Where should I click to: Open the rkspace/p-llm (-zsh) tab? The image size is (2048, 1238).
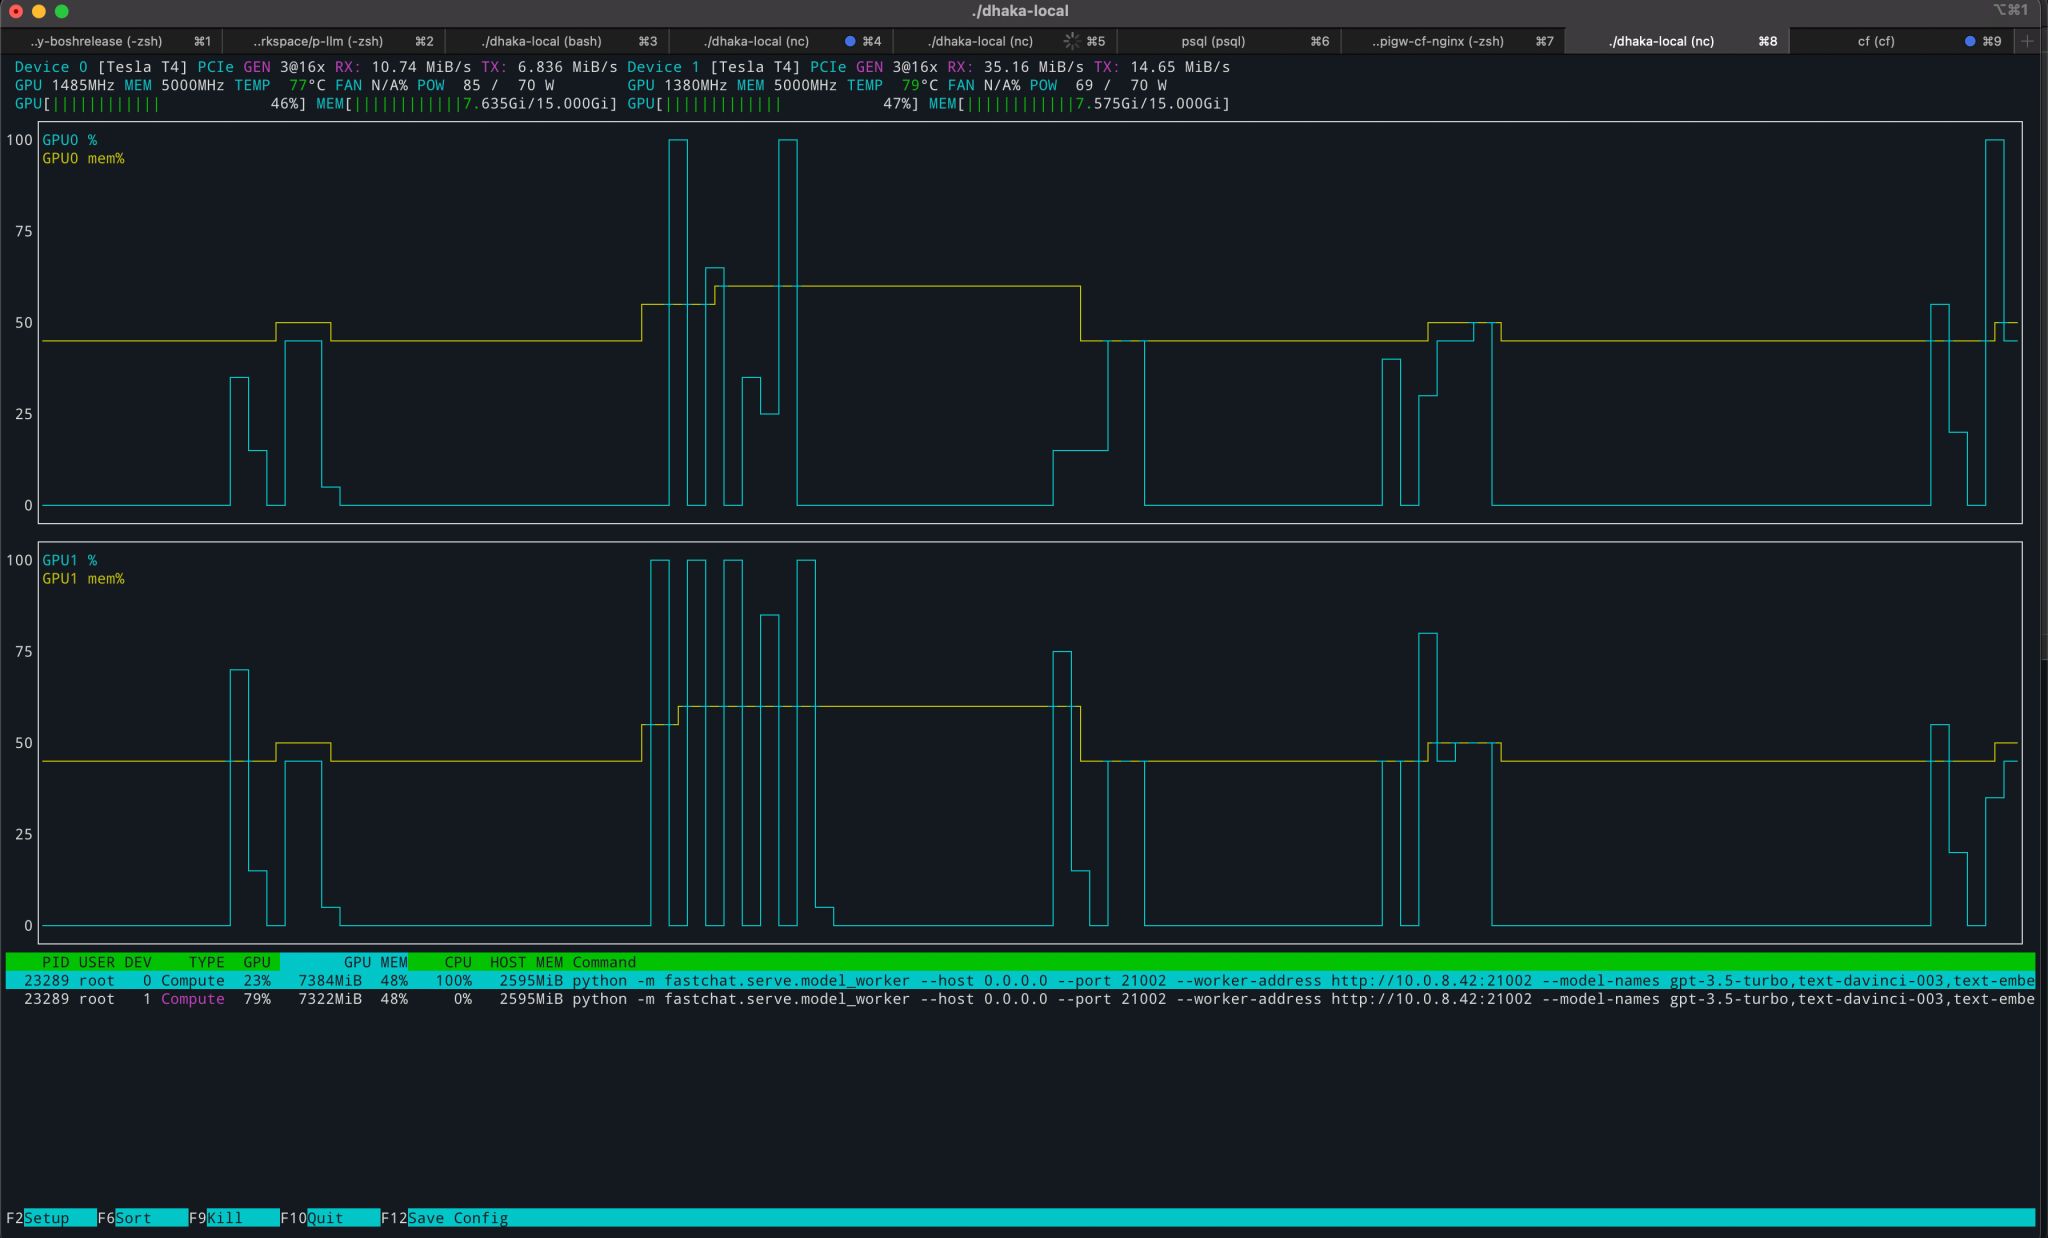coord(334,41)
